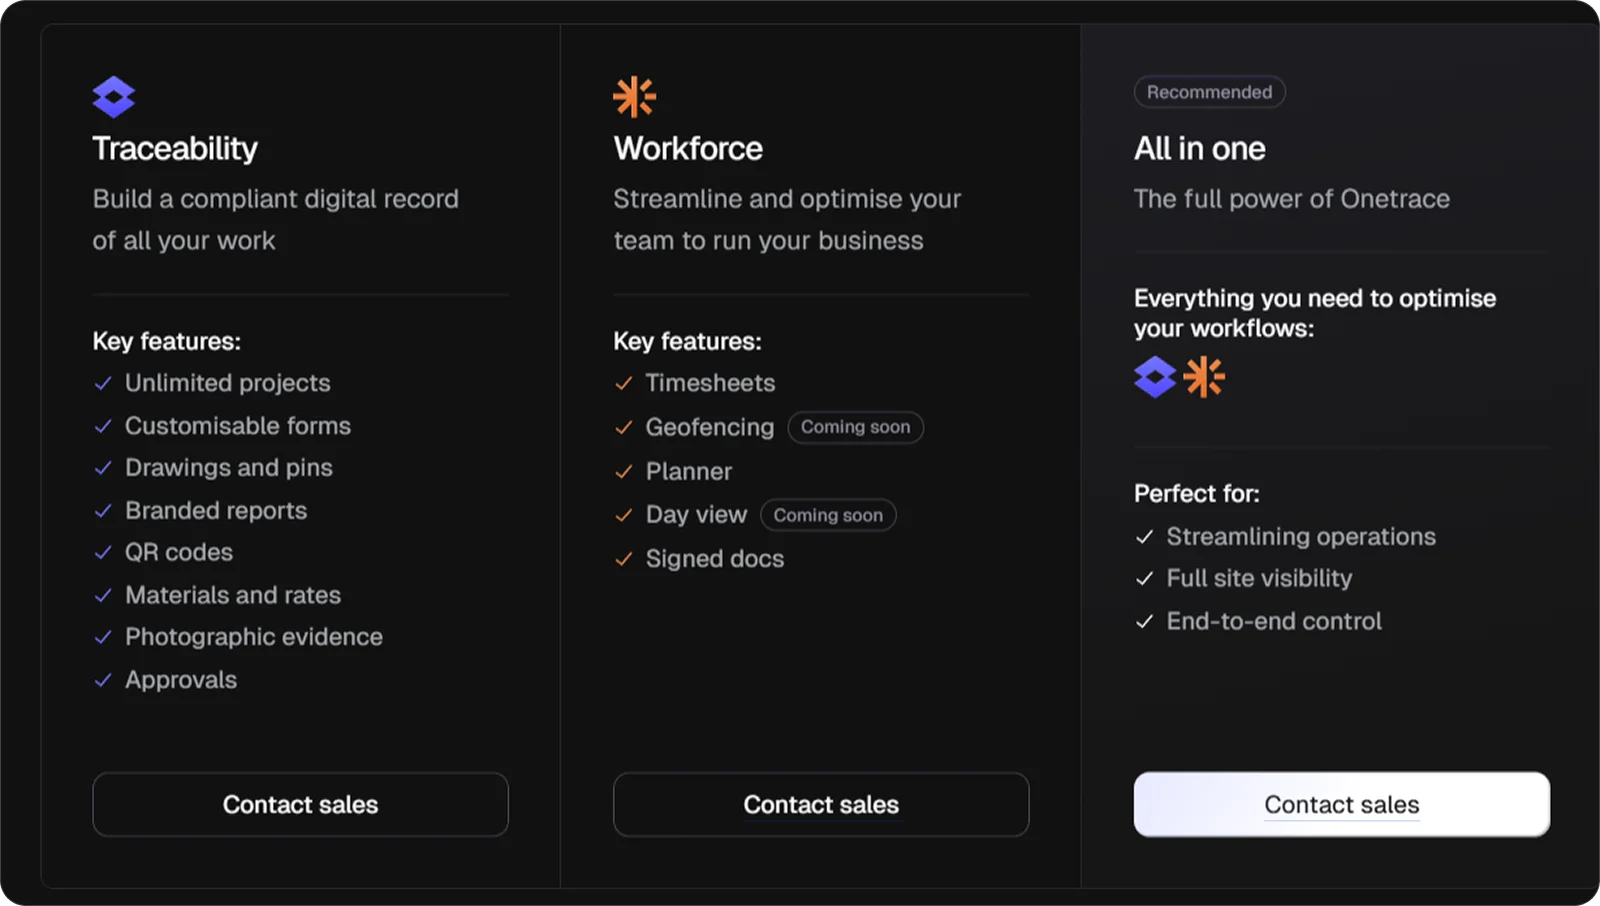This screenshot has height=906, width=1600.
Task: Toggle the checkmark beside Approvals
Action: click(103, 679)
